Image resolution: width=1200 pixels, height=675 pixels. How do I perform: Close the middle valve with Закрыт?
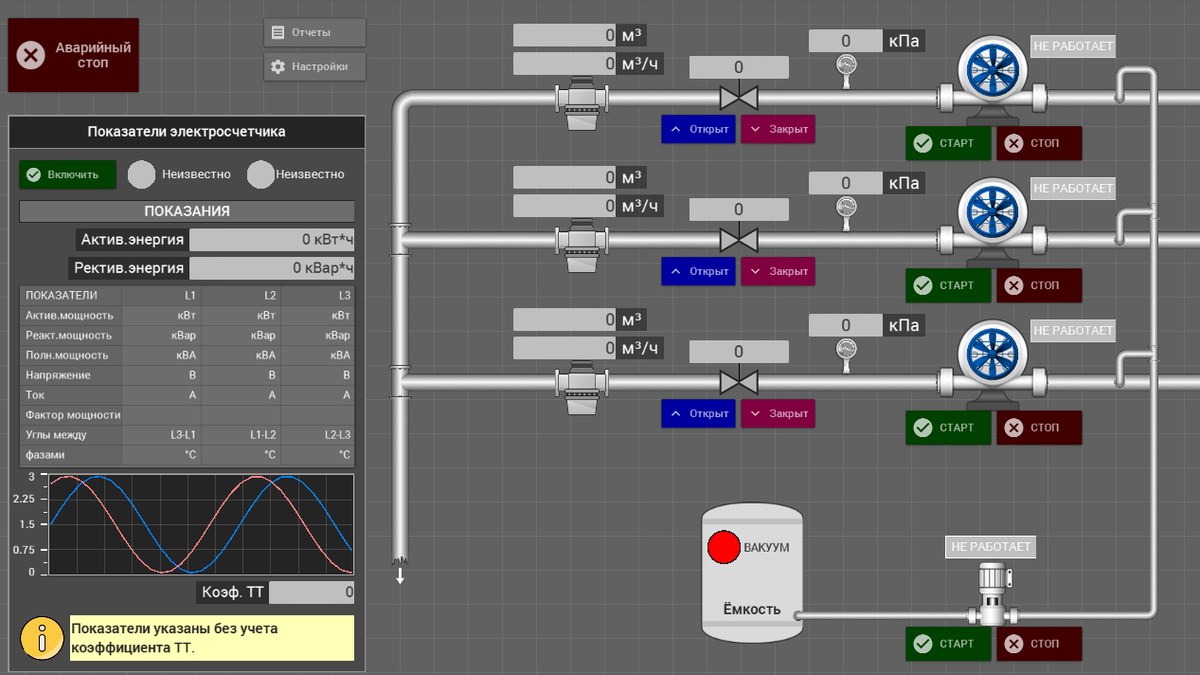(x=778, y=271)
